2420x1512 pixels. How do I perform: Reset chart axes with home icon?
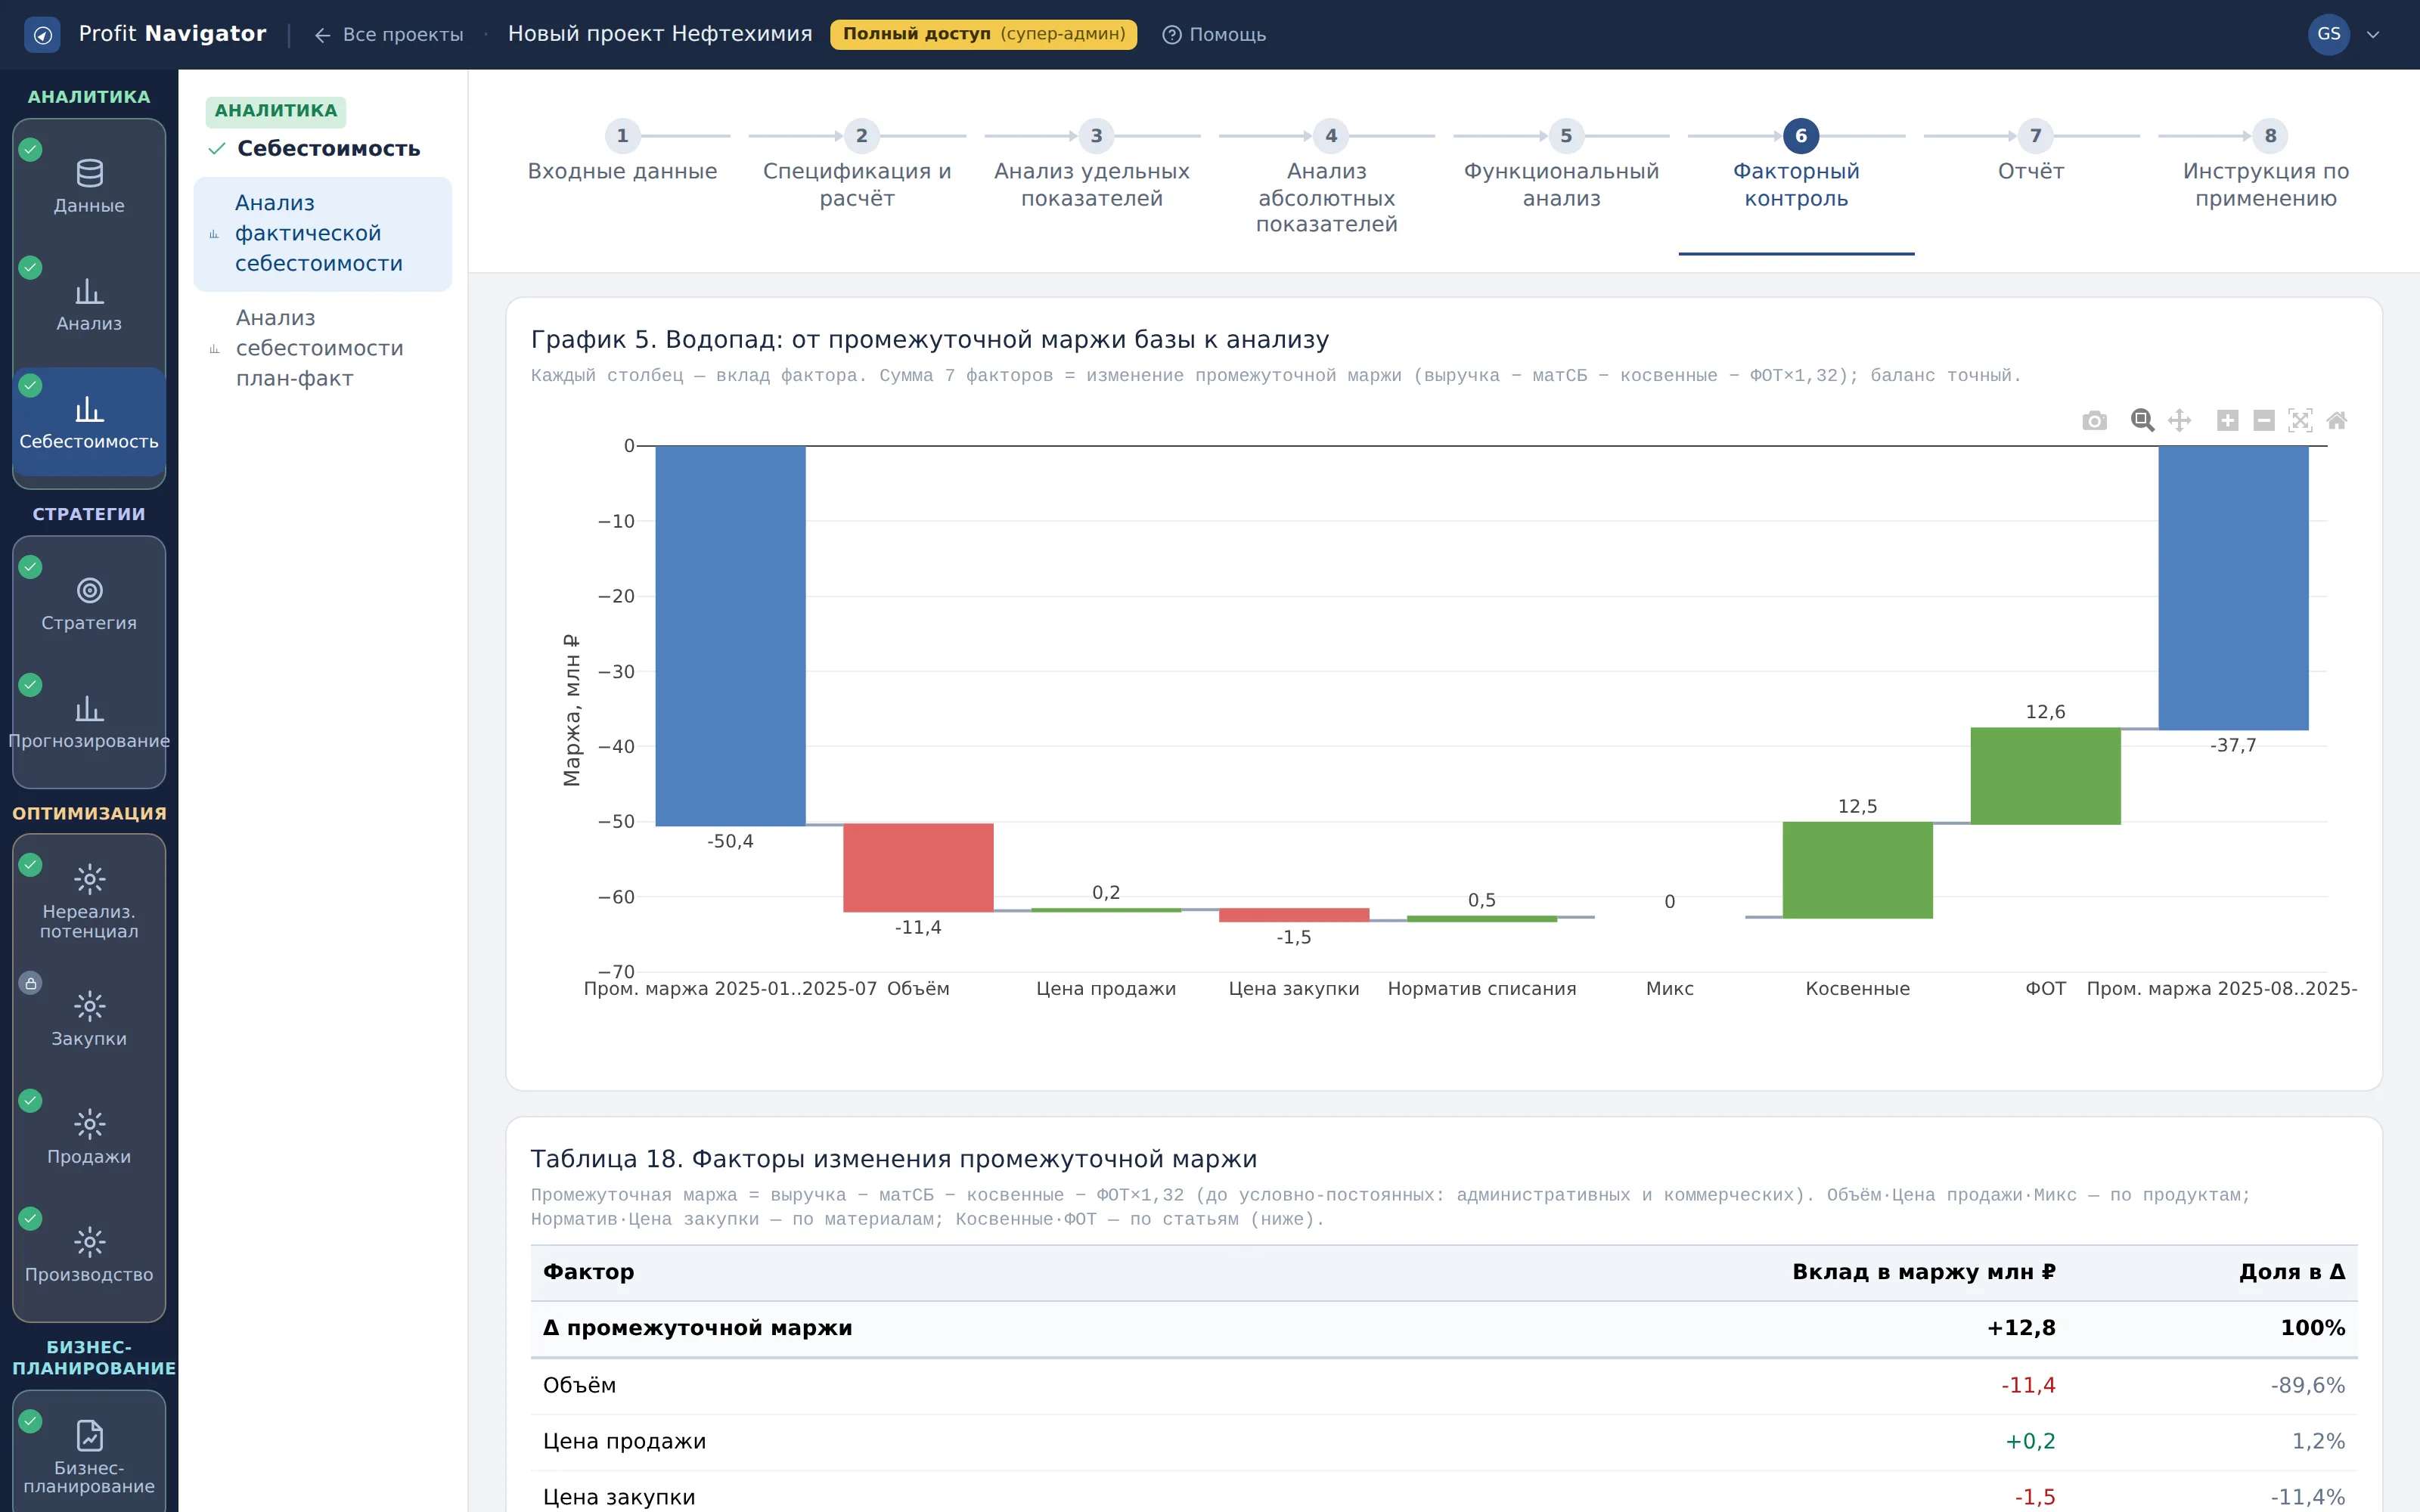(2336, 420)
